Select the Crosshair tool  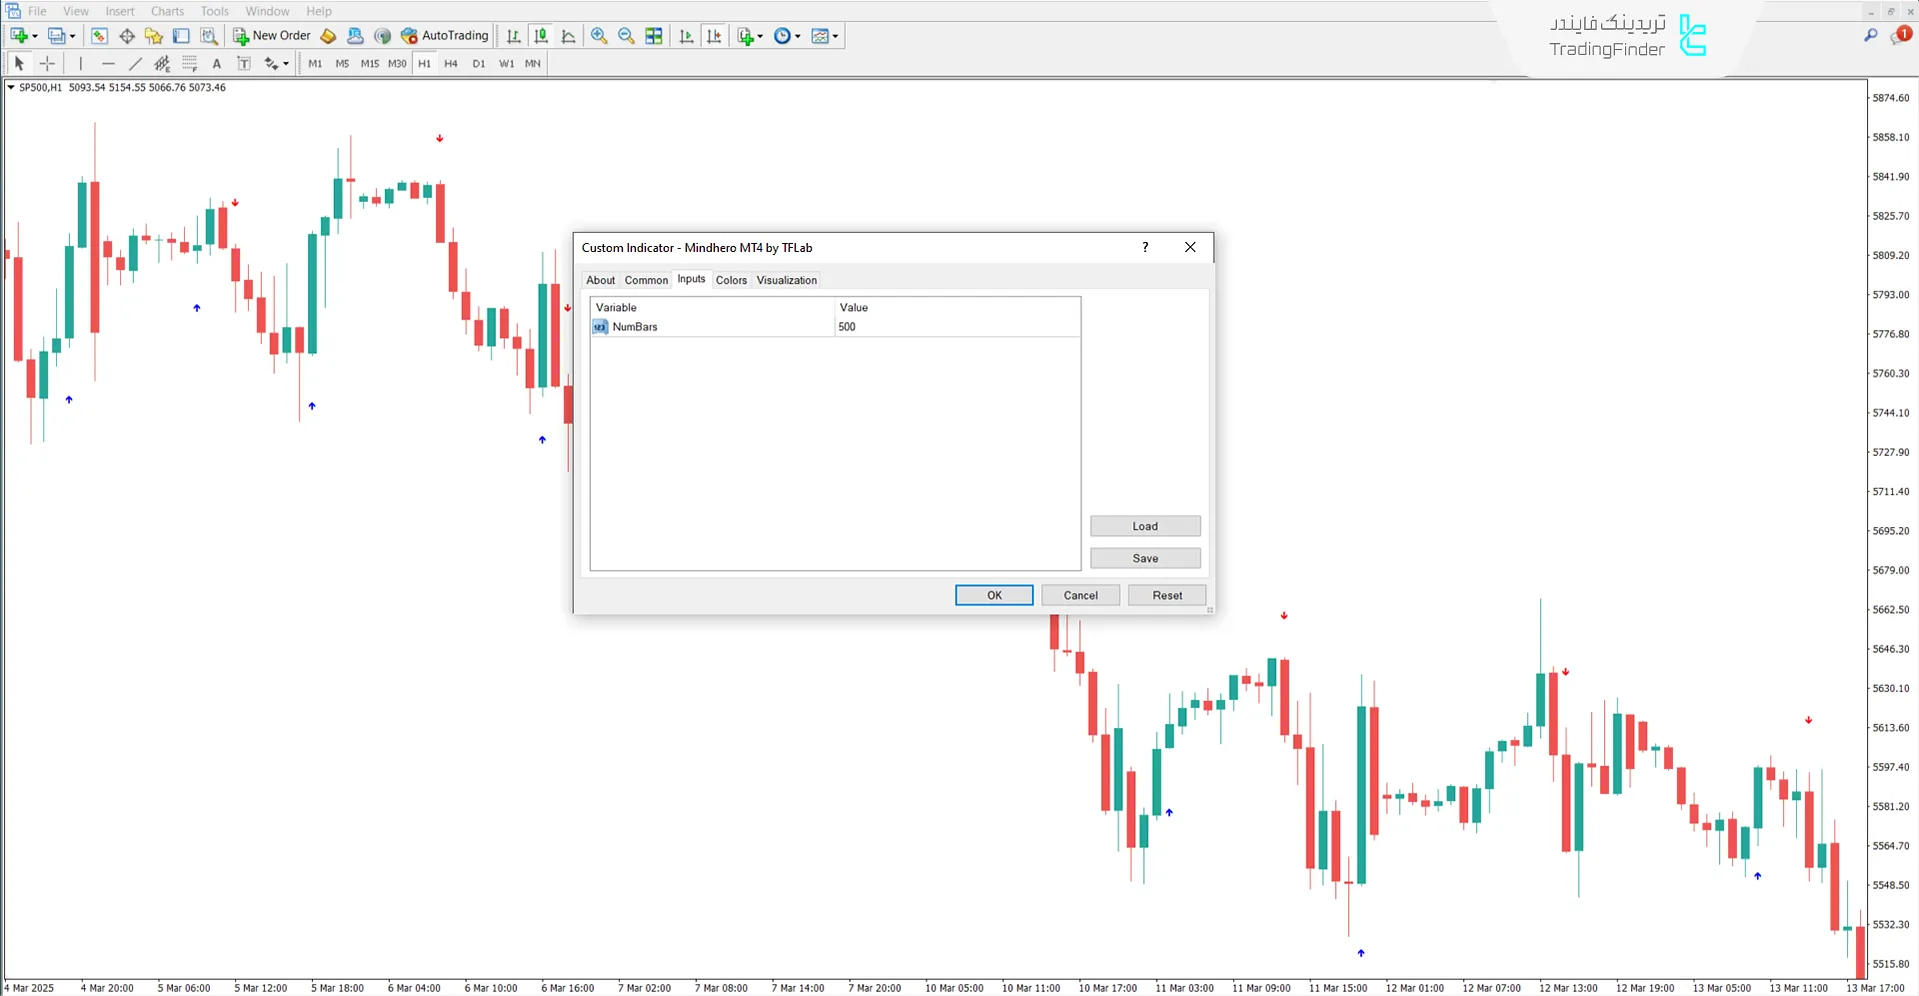coord(47,63)
